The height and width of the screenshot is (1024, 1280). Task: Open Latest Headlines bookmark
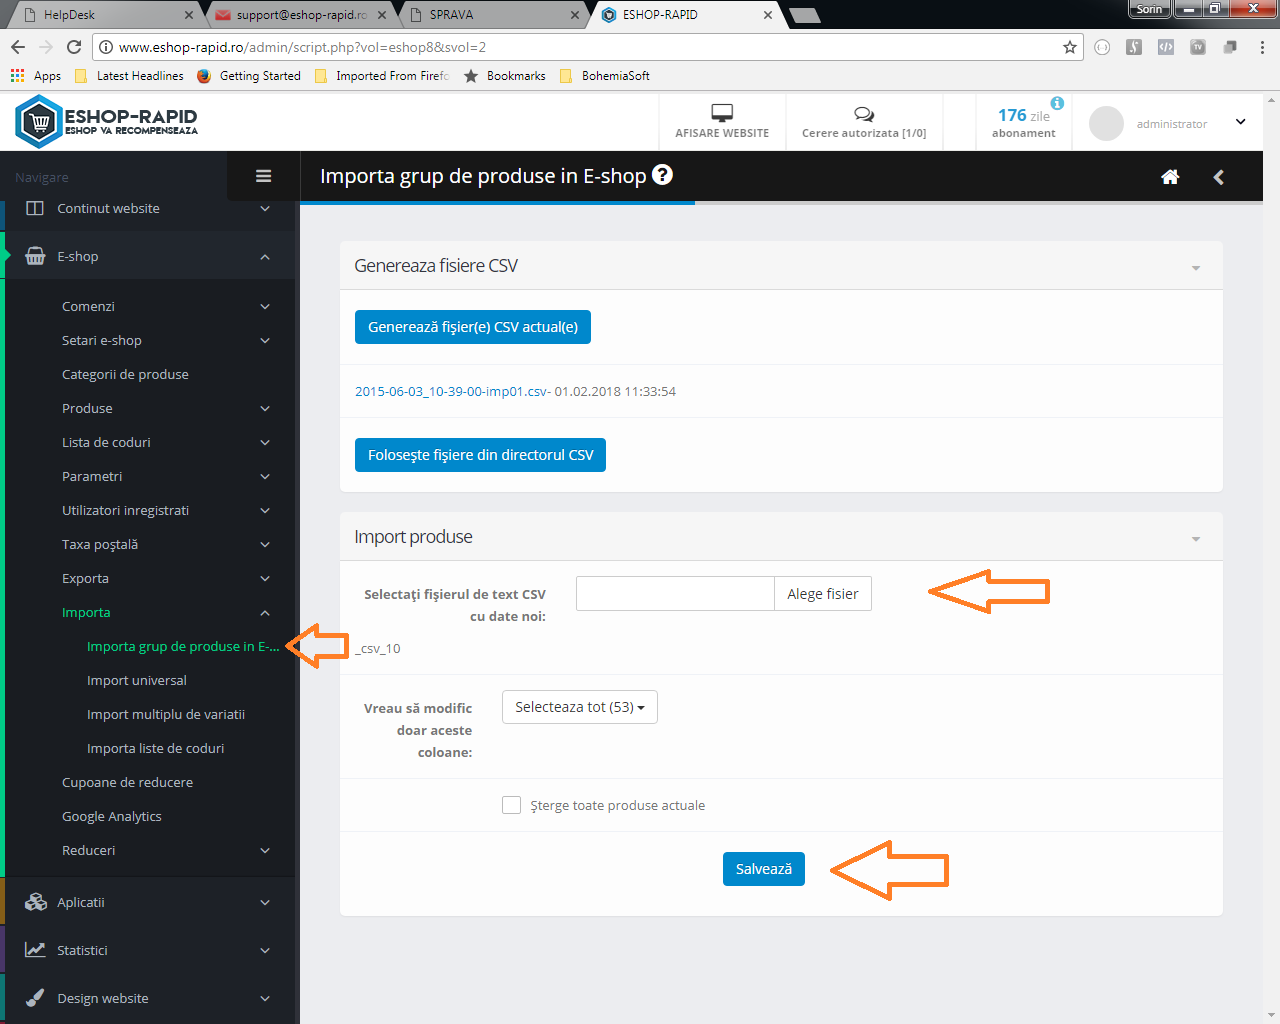(130, 76)
